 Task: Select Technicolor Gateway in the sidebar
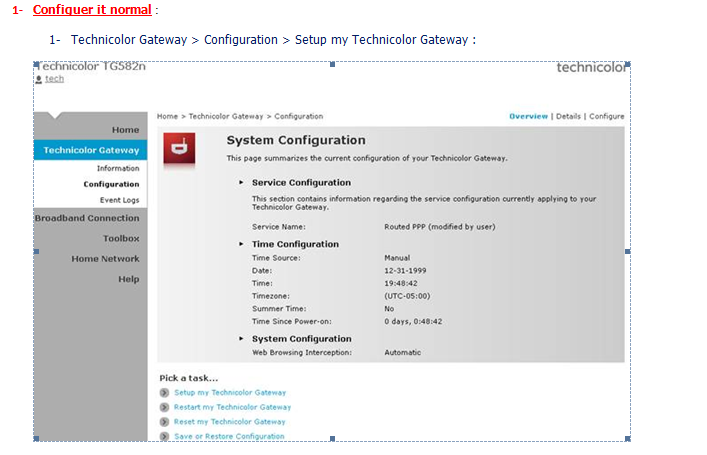pyautogui.click(x=91, y=150)
